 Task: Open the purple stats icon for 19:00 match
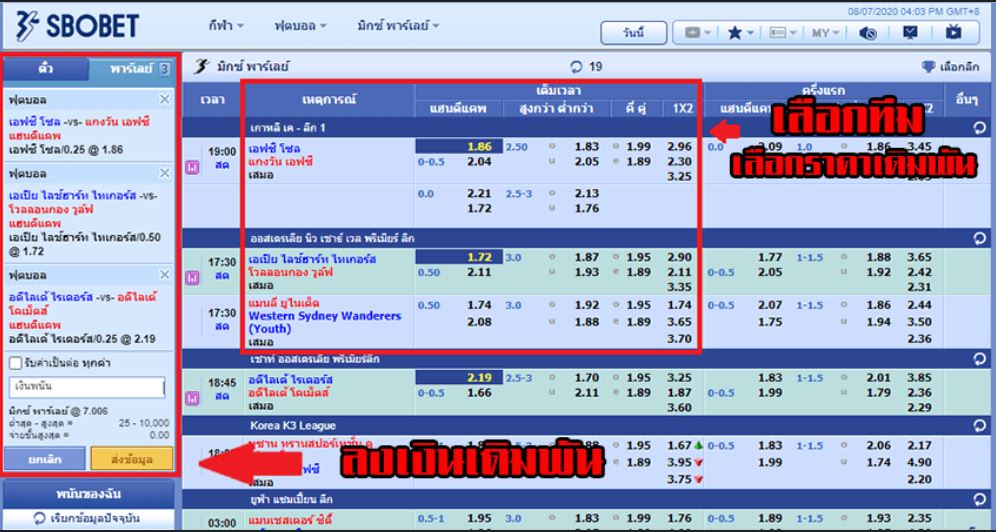(192, 167)
